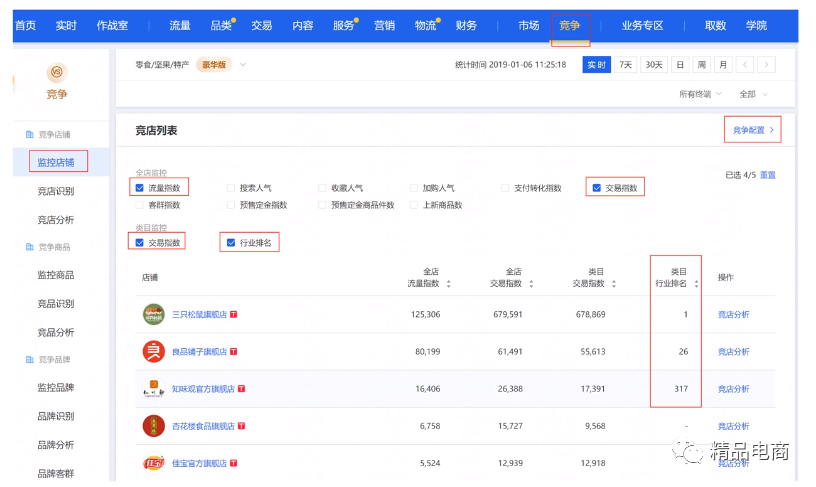Click the 竞争店铺 section icon in sidebar

coord(30,134)
